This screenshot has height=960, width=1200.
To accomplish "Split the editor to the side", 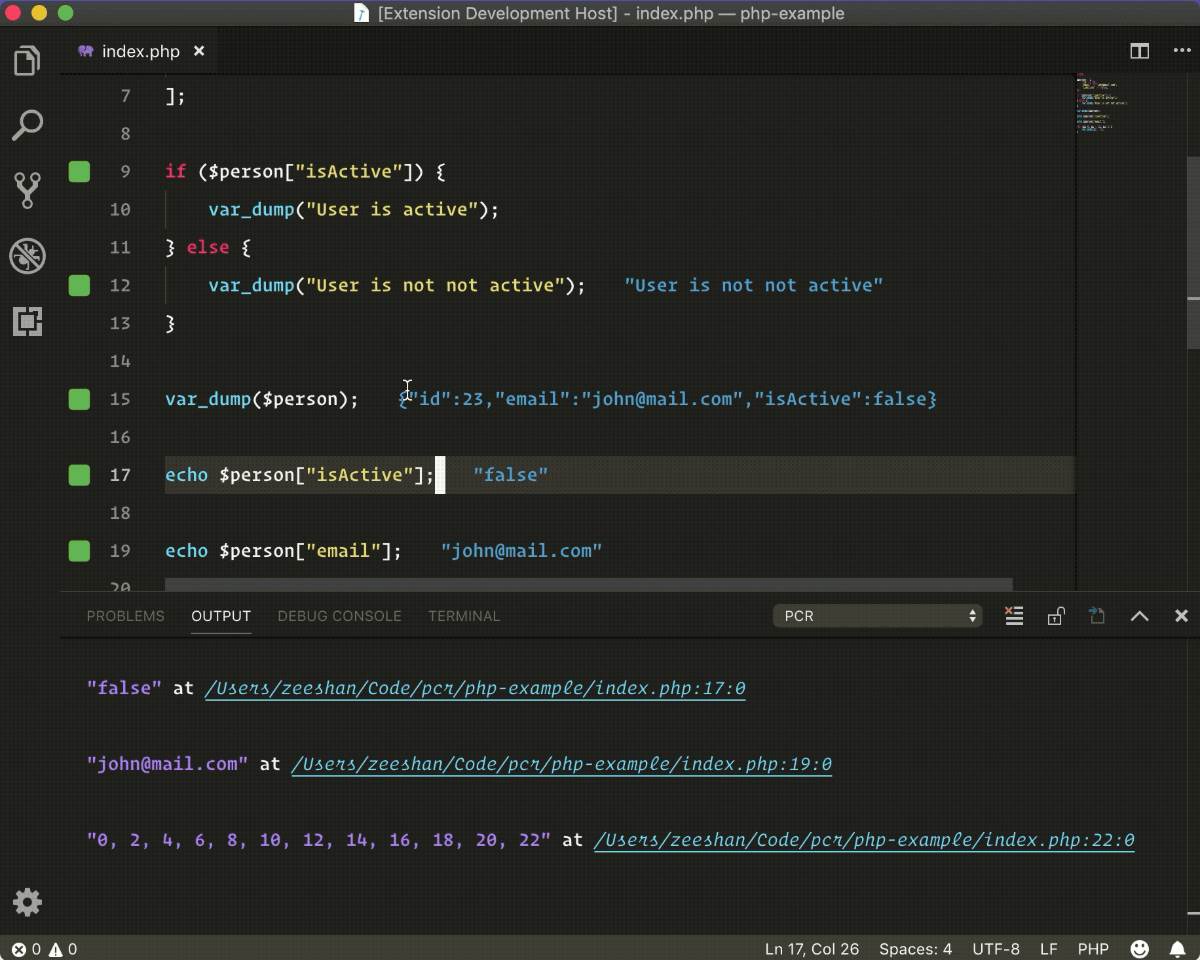I will [x=1139, y=51].
